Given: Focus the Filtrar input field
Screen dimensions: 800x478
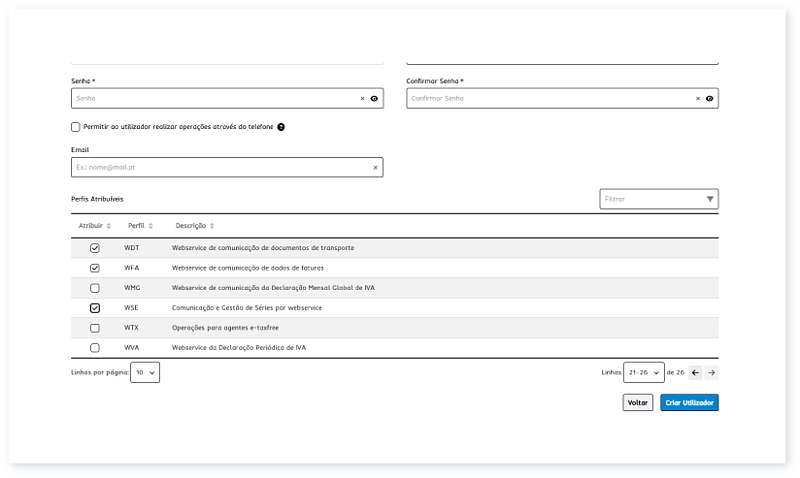Looking at the screenshot, I should point(650,199).
